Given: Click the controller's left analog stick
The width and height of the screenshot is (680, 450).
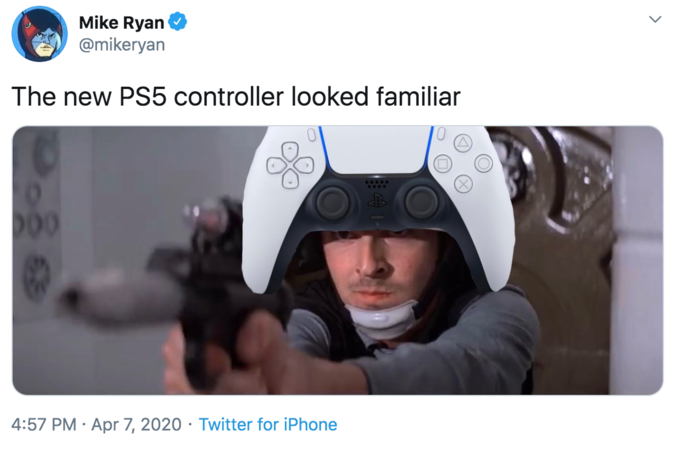Looking at the screenshot, I should [x=333, y=202].
